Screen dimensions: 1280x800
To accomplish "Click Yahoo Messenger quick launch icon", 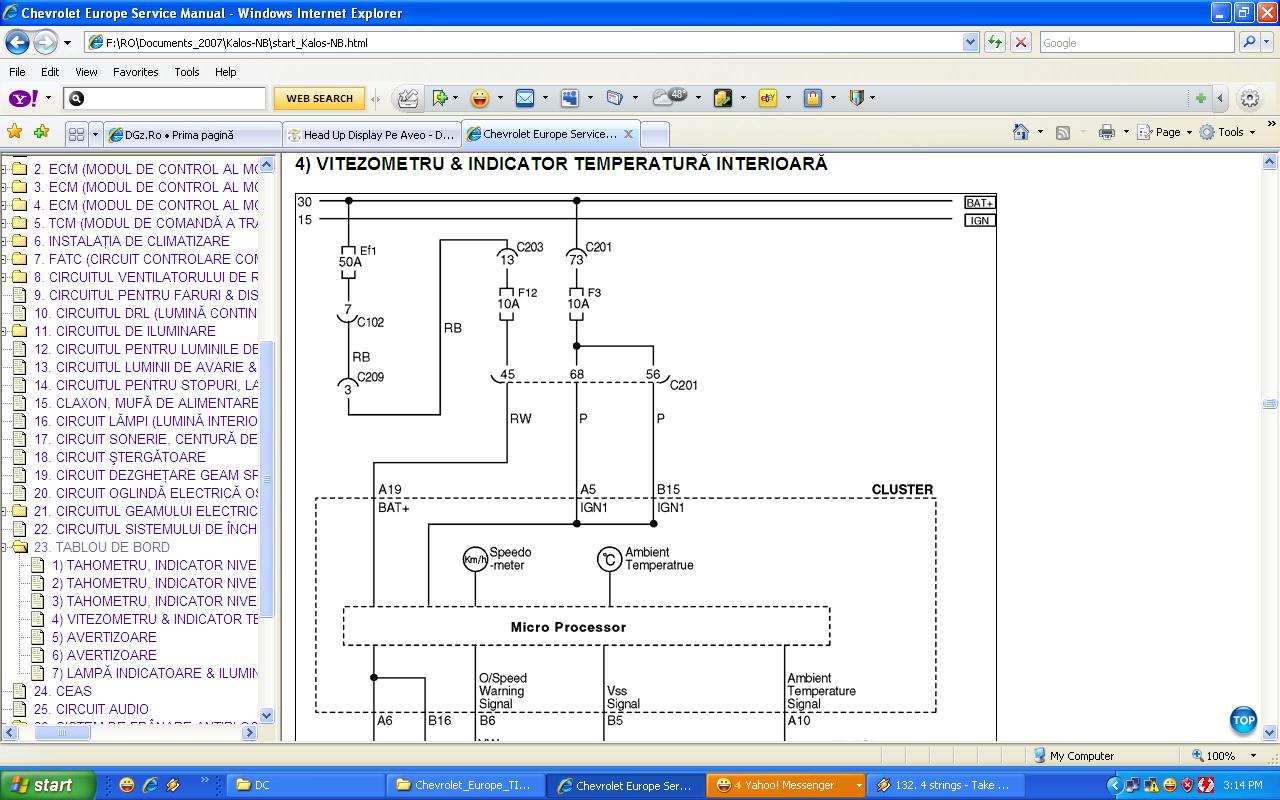I will (x=127, y=785).
